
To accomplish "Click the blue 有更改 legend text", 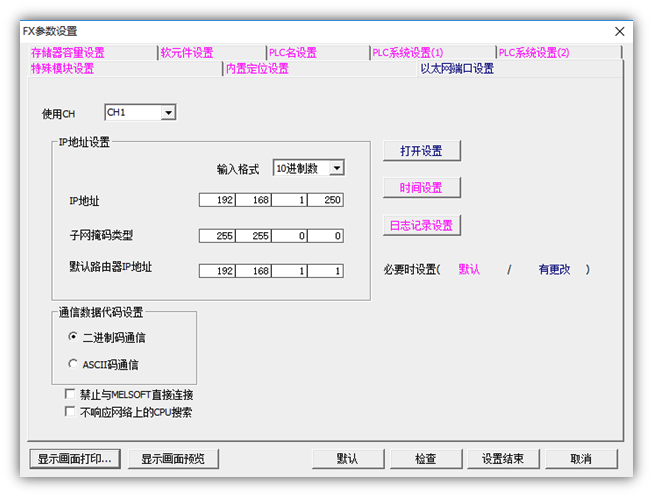I will (x=554, y=270).
